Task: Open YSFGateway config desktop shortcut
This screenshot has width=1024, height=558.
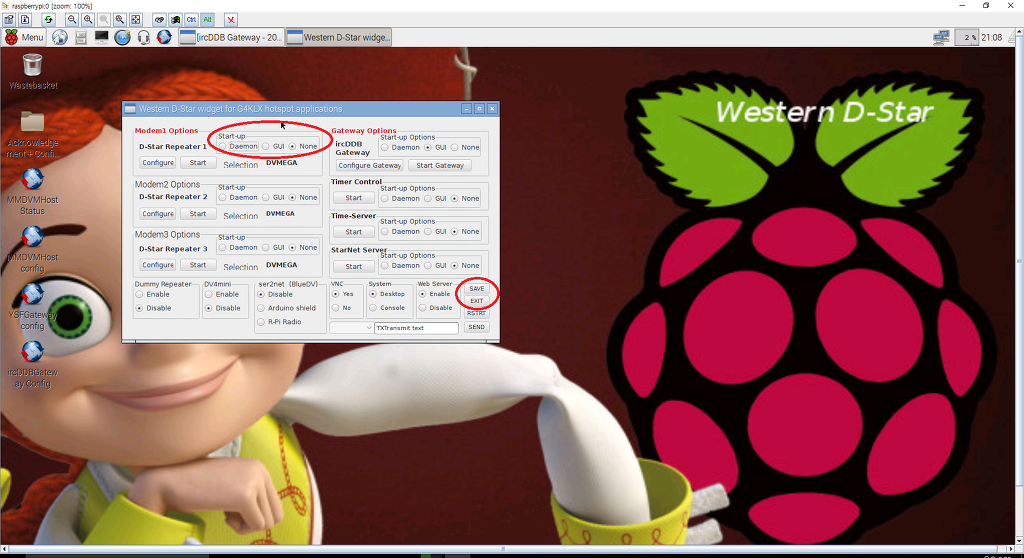Action: [32, 306]
